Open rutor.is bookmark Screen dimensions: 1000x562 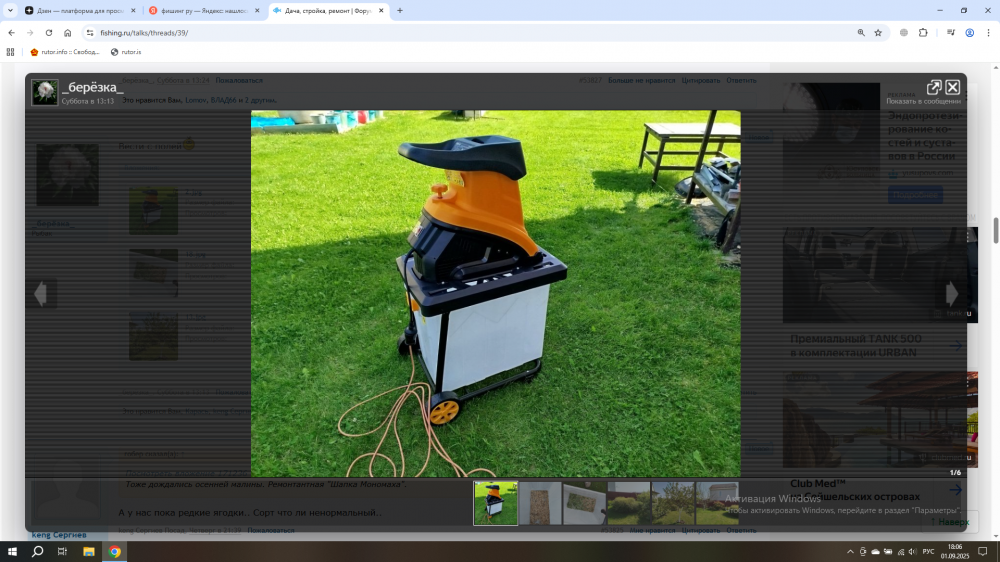click(x=126, y=52)
